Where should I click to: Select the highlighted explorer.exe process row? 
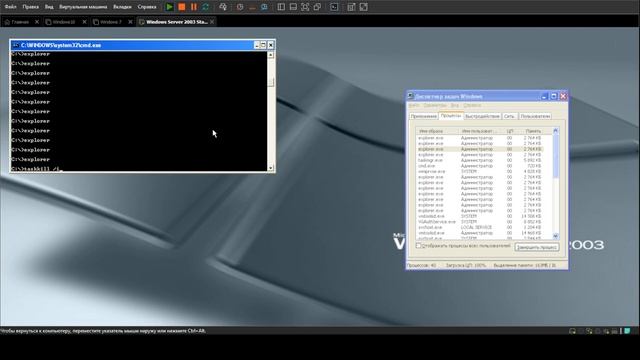coord(480,149)
